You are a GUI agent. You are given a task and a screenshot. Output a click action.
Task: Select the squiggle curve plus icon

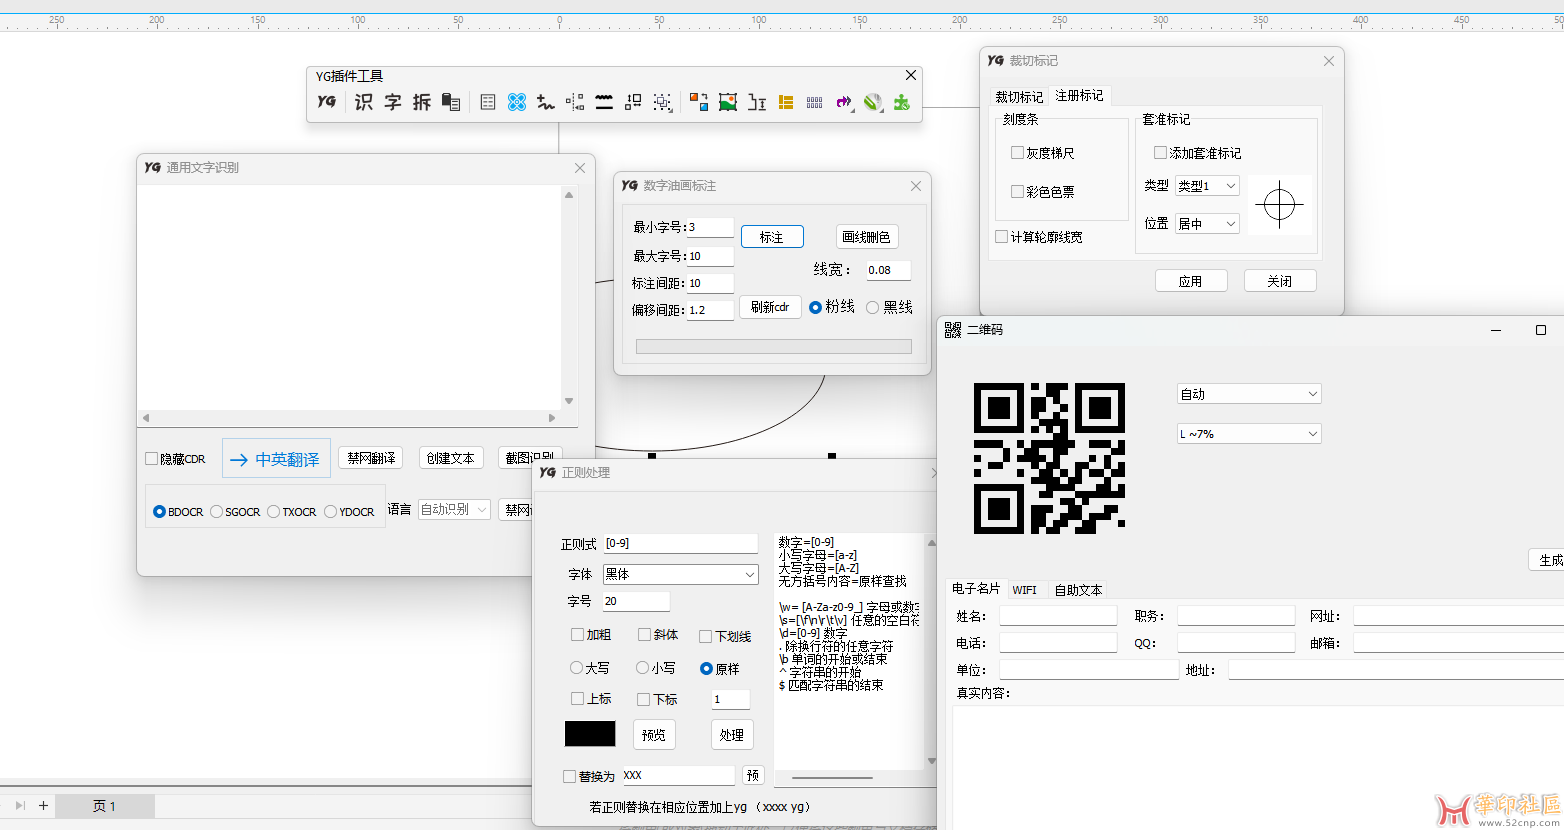tap(546, 102)
